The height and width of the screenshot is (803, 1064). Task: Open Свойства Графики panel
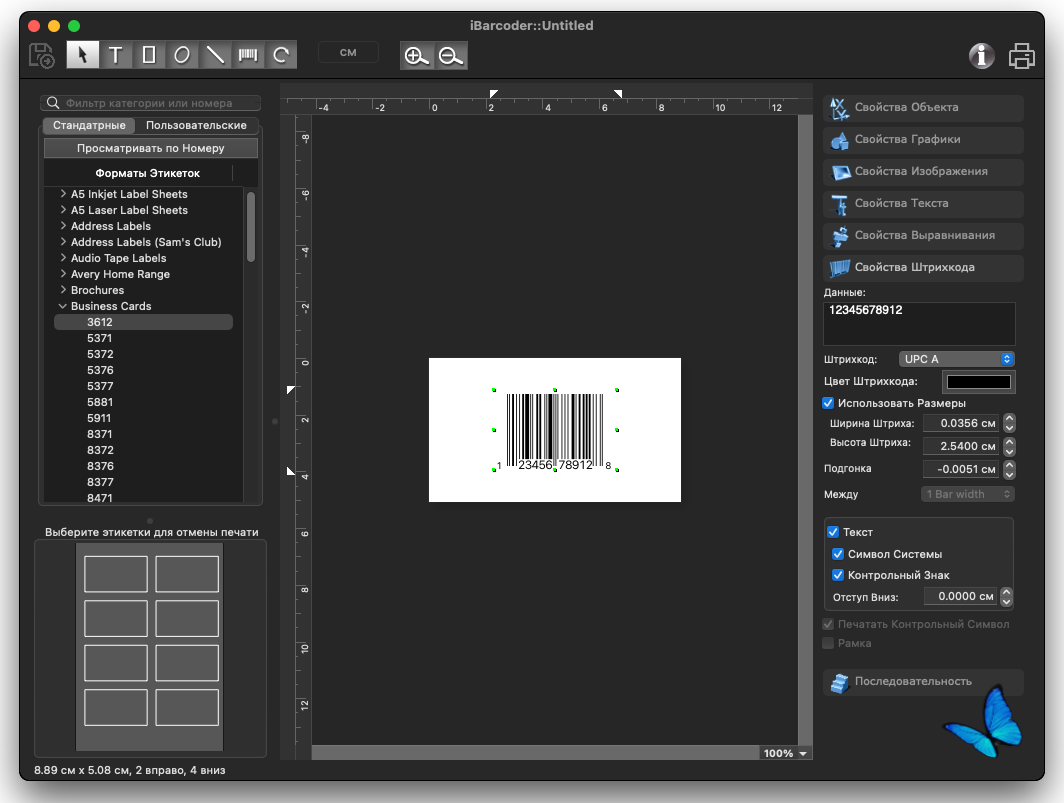[920, 140]
